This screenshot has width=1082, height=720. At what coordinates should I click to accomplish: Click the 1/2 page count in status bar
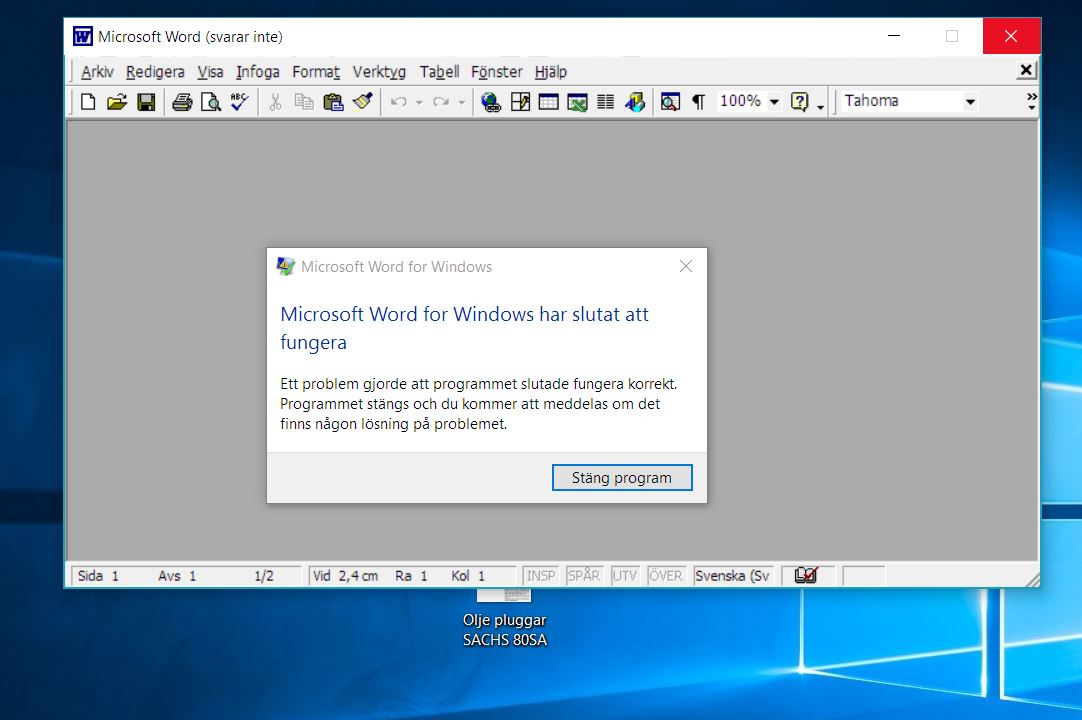pos(264,575)
